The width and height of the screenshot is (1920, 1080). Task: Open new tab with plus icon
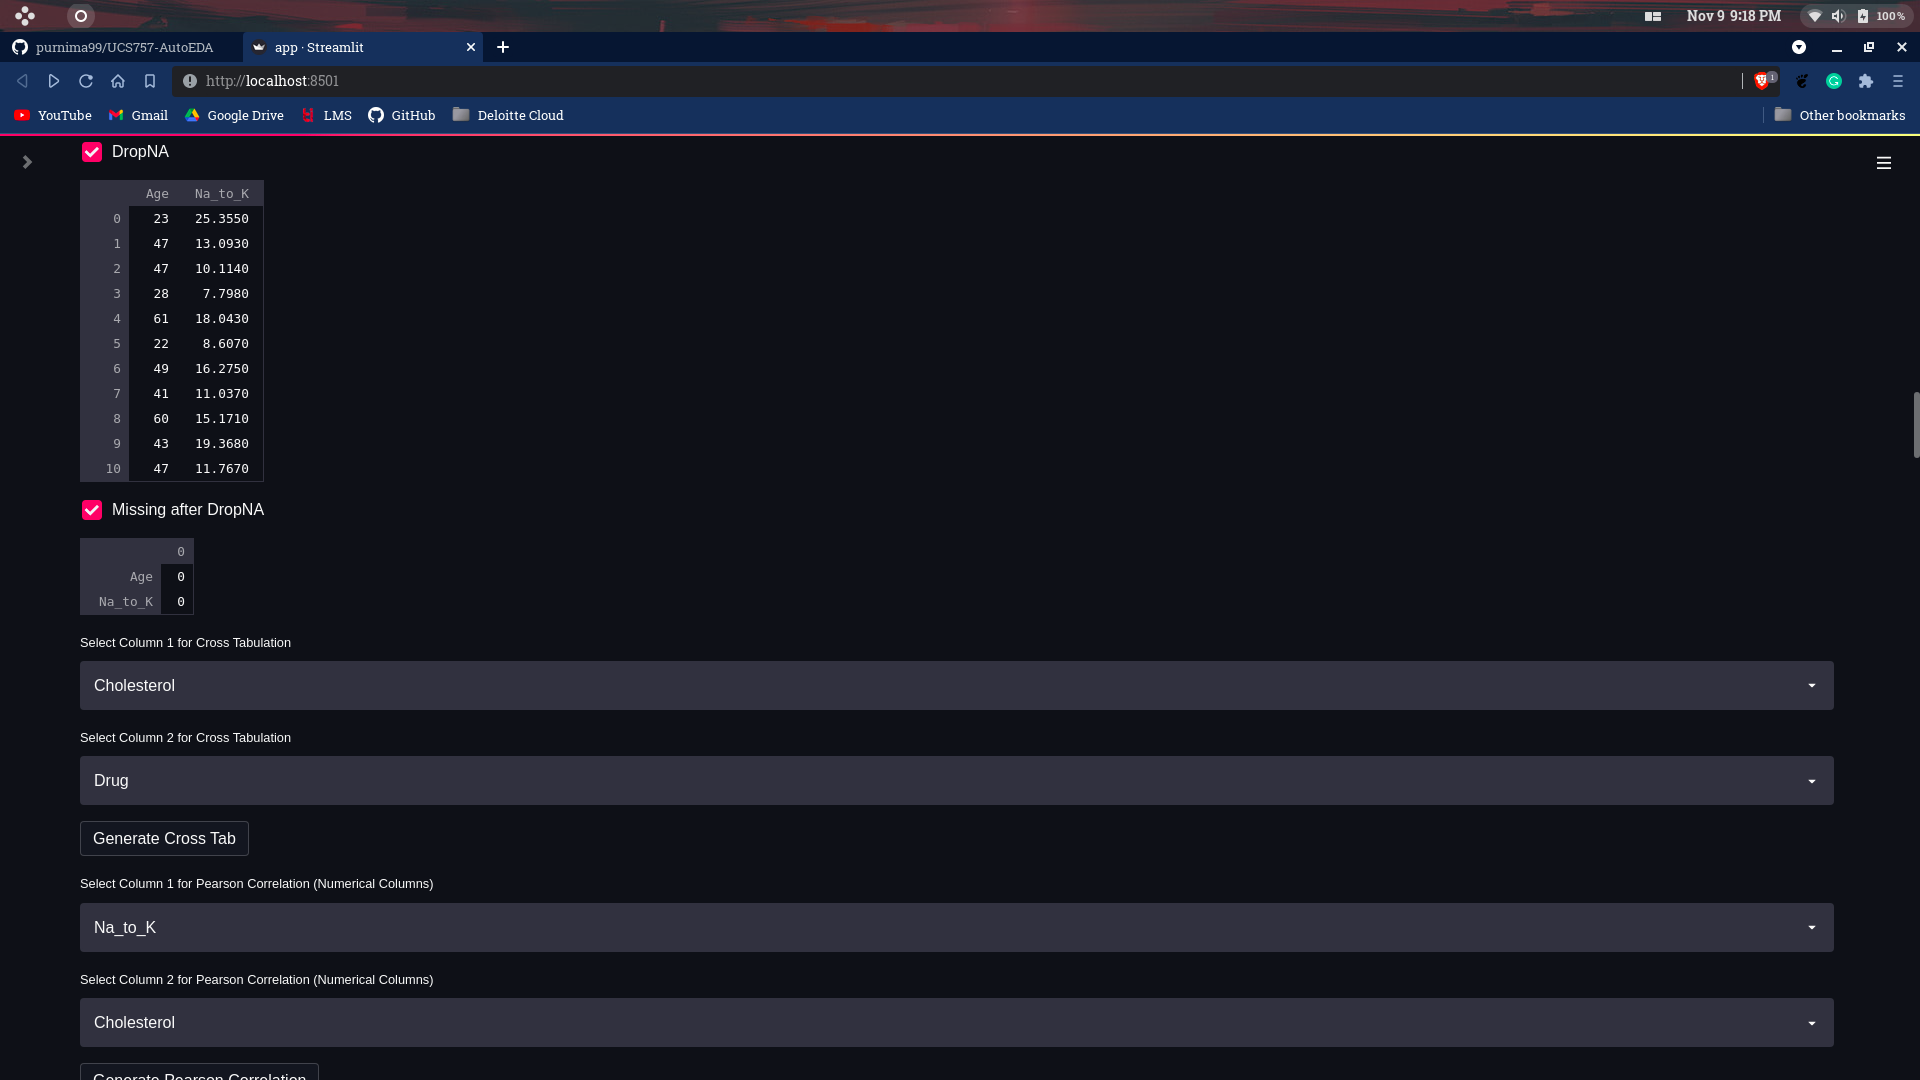pos(503,47)
